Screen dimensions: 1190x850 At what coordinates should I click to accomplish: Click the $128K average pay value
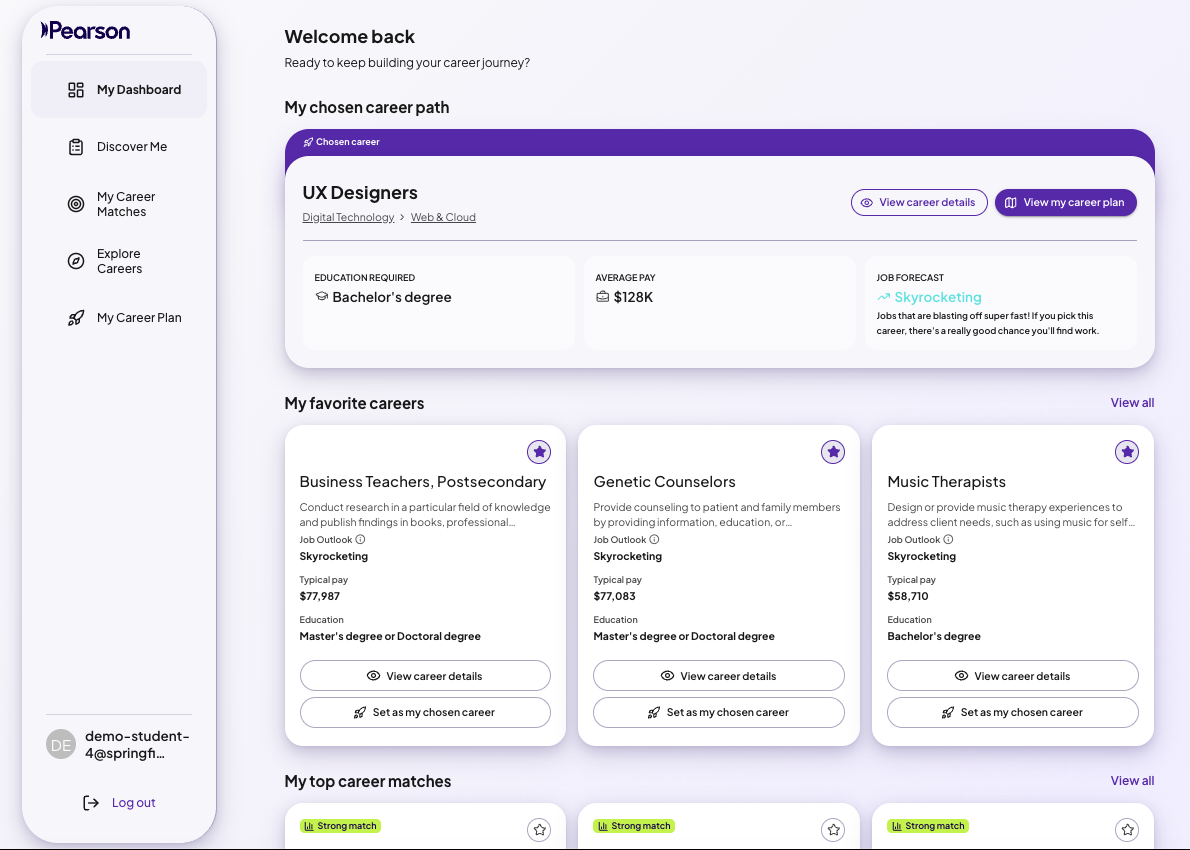point(633,298)
